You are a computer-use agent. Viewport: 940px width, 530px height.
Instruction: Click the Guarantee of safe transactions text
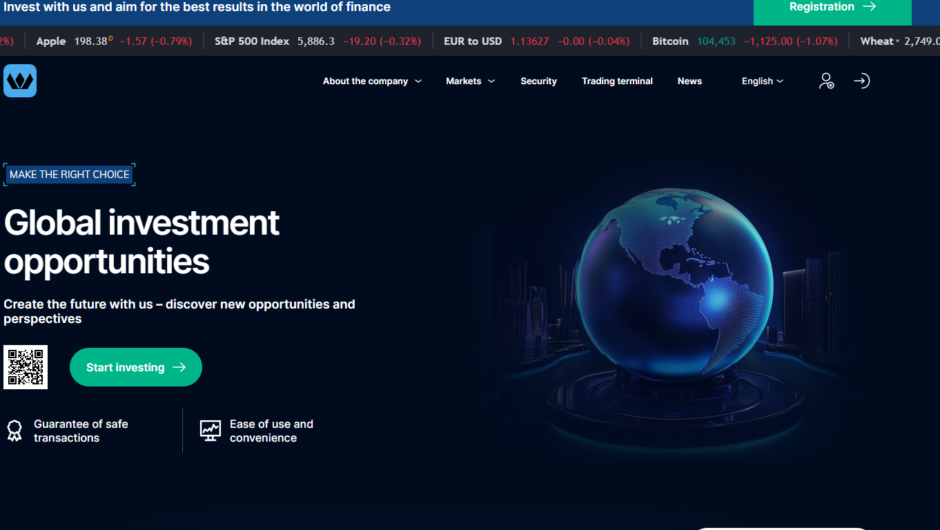(81, 430)
